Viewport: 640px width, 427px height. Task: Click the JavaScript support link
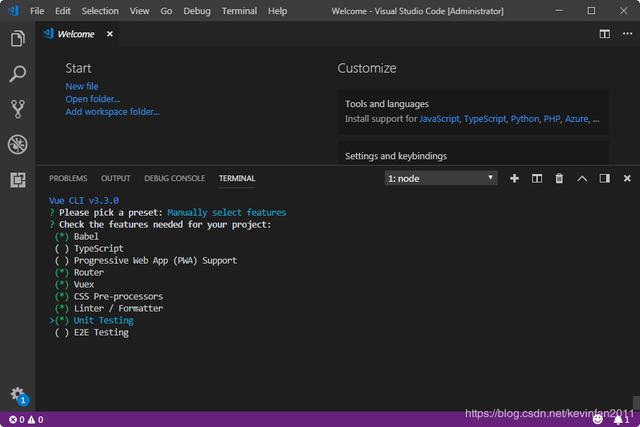tap(439, 119)
